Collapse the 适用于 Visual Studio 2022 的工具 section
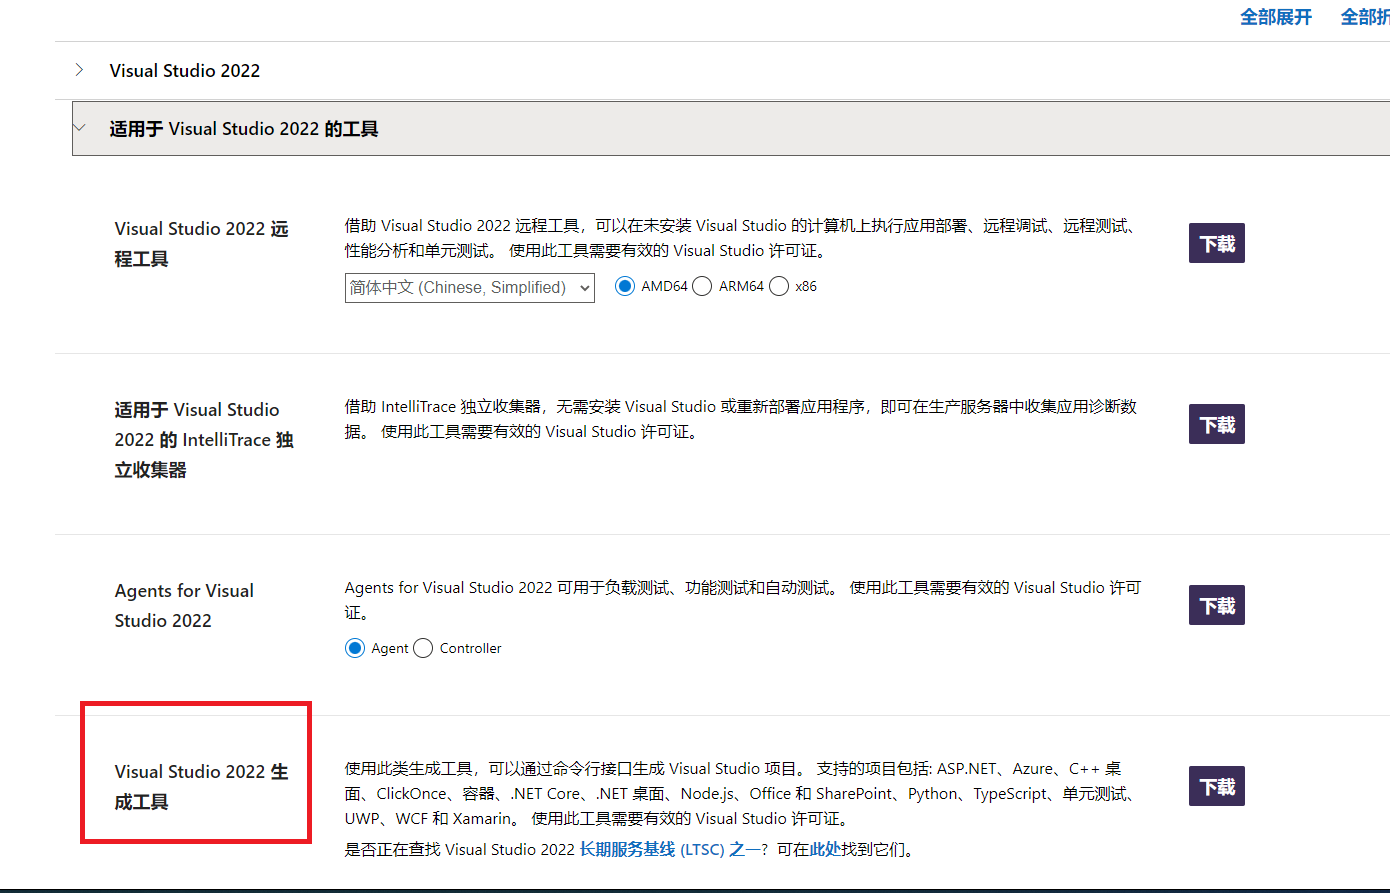This screenshot has height=893, width=1390. click(x=80, y=128)
